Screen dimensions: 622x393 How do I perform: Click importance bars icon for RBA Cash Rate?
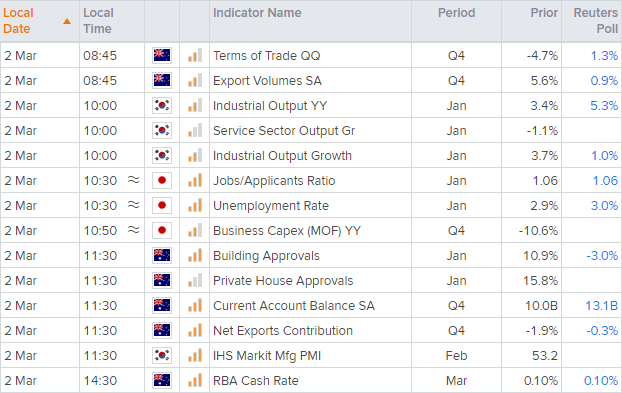(x=195, y=380)
